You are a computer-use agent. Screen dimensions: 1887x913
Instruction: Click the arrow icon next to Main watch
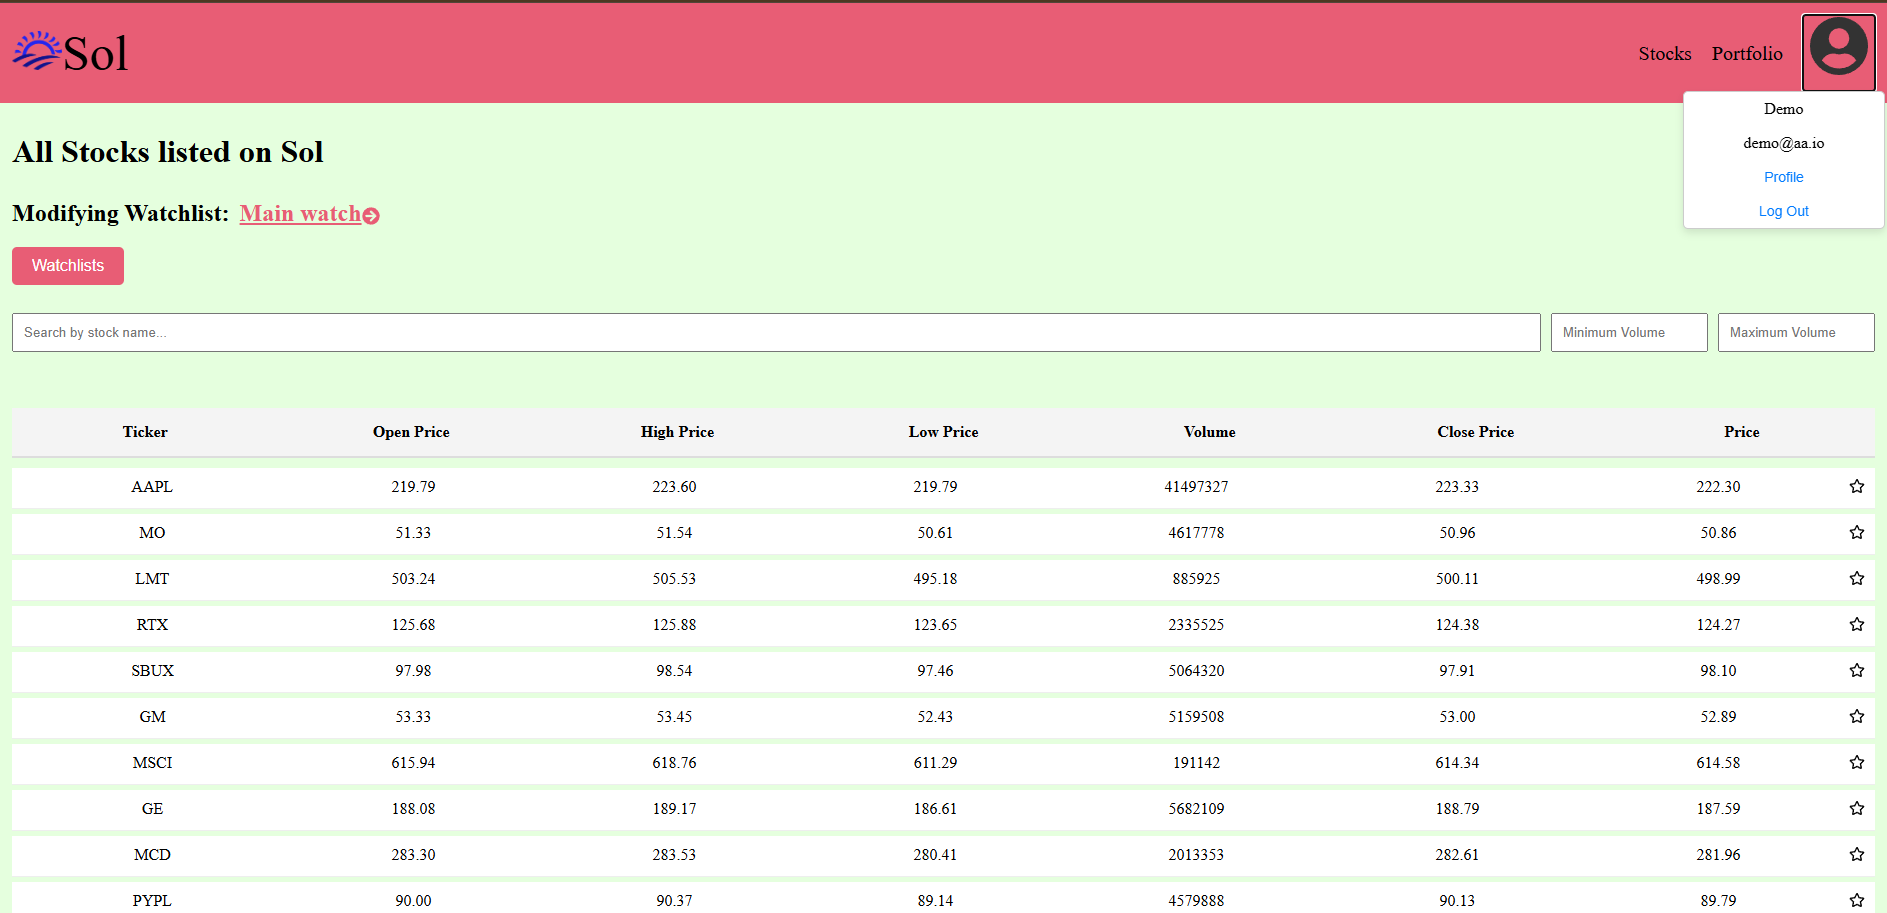(x=371, y=215)
